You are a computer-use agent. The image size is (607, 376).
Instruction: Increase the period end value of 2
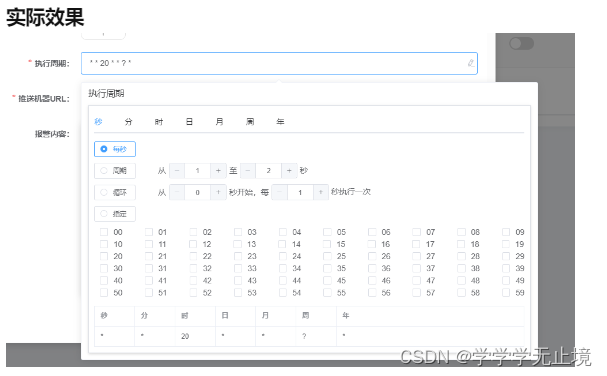click(289, 171)
